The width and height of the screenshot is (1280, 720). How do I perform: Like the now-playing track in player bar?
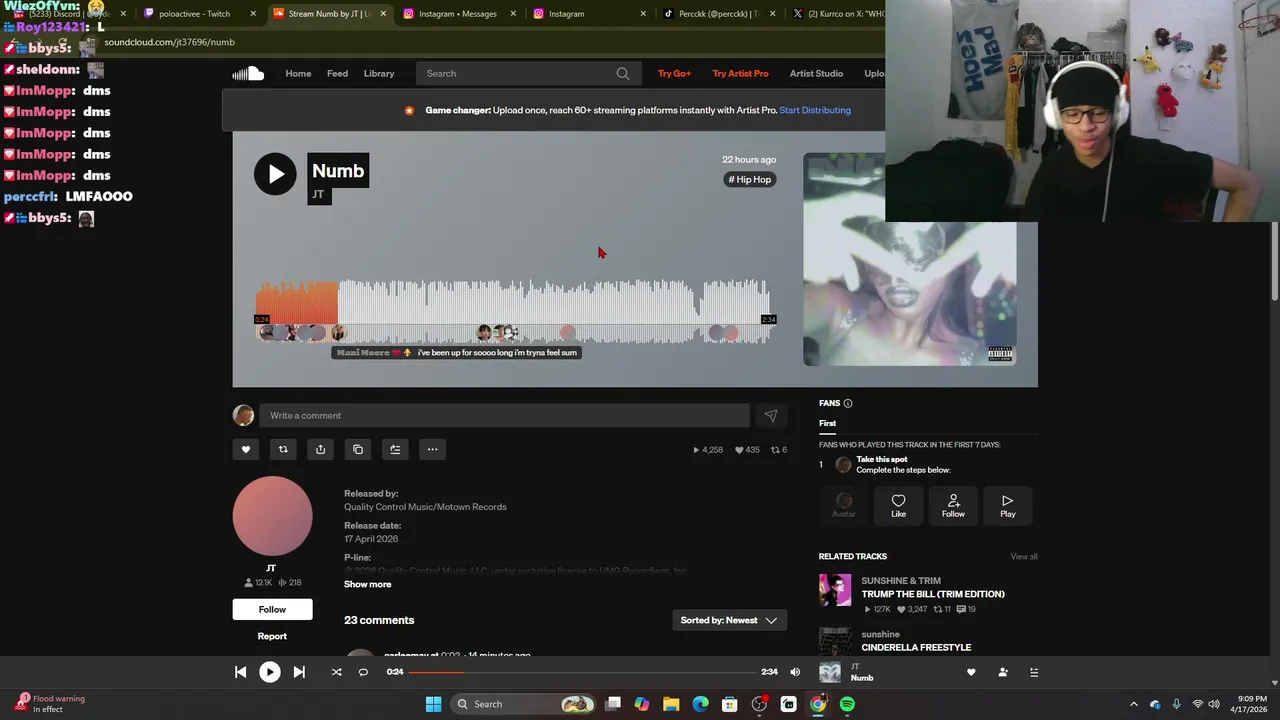click(971, 672)
